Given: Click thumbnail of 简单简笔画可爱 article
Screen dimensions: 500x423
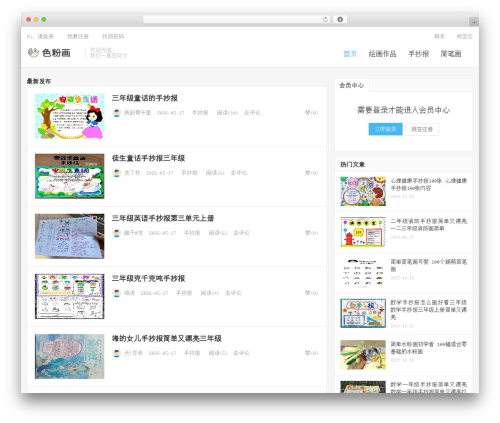Looking at the screenshot, I should click(x=363, y=273).
